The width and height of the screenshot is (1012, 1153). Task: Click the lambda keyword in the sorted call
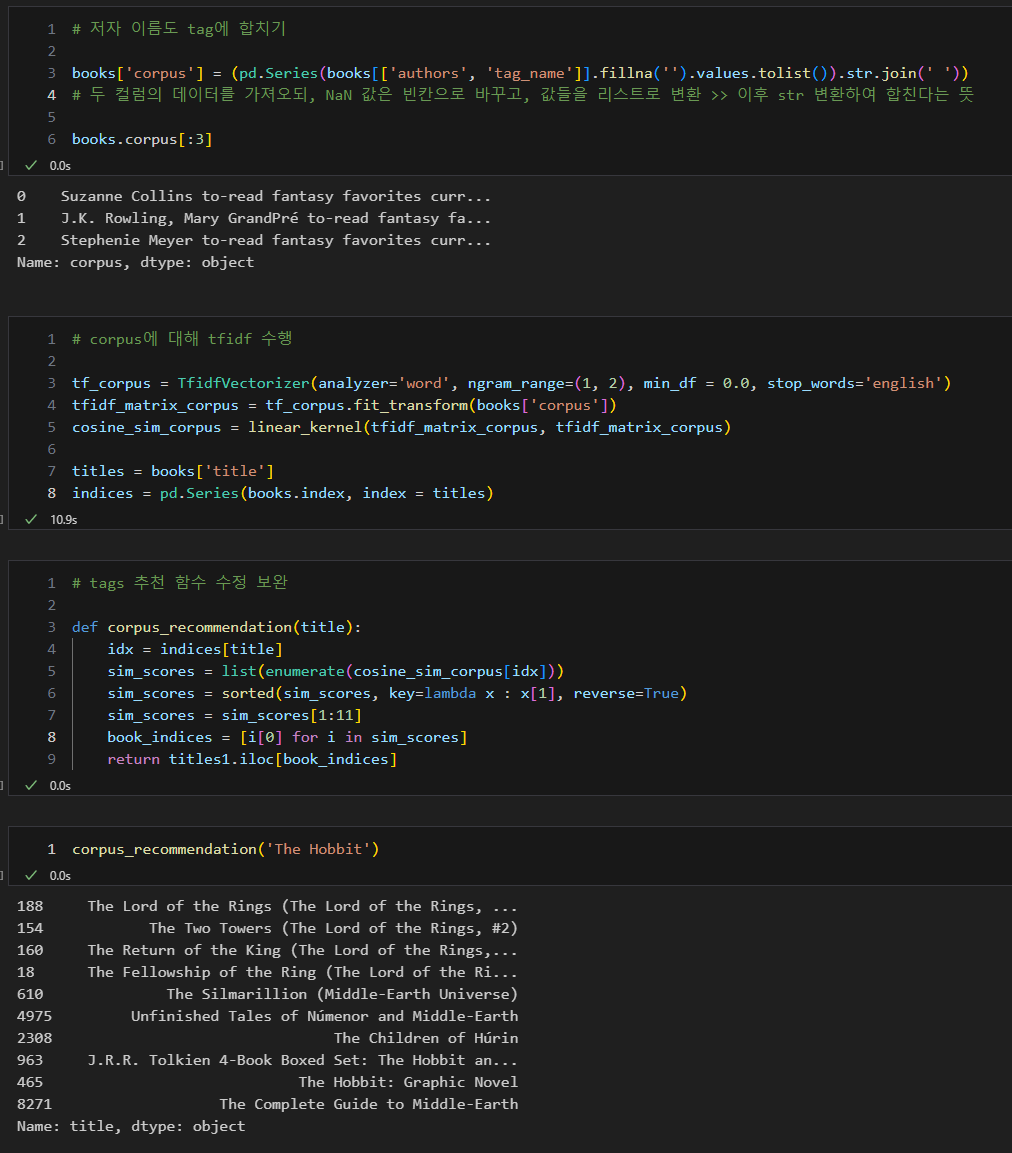(450, 693)
